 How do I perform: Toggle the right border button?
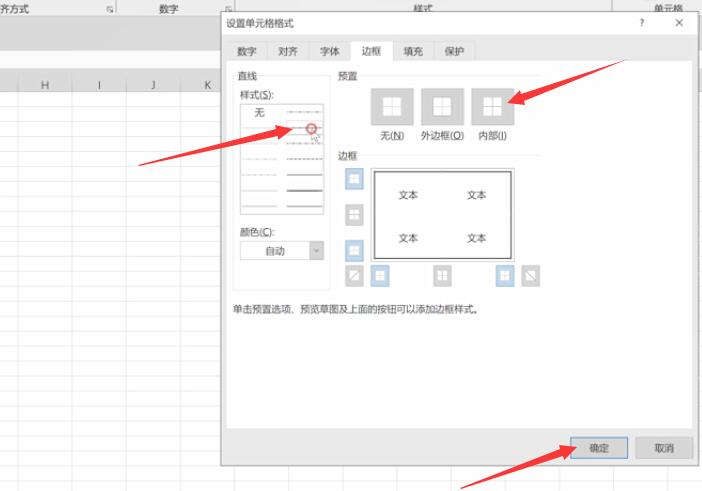point(505,276)
